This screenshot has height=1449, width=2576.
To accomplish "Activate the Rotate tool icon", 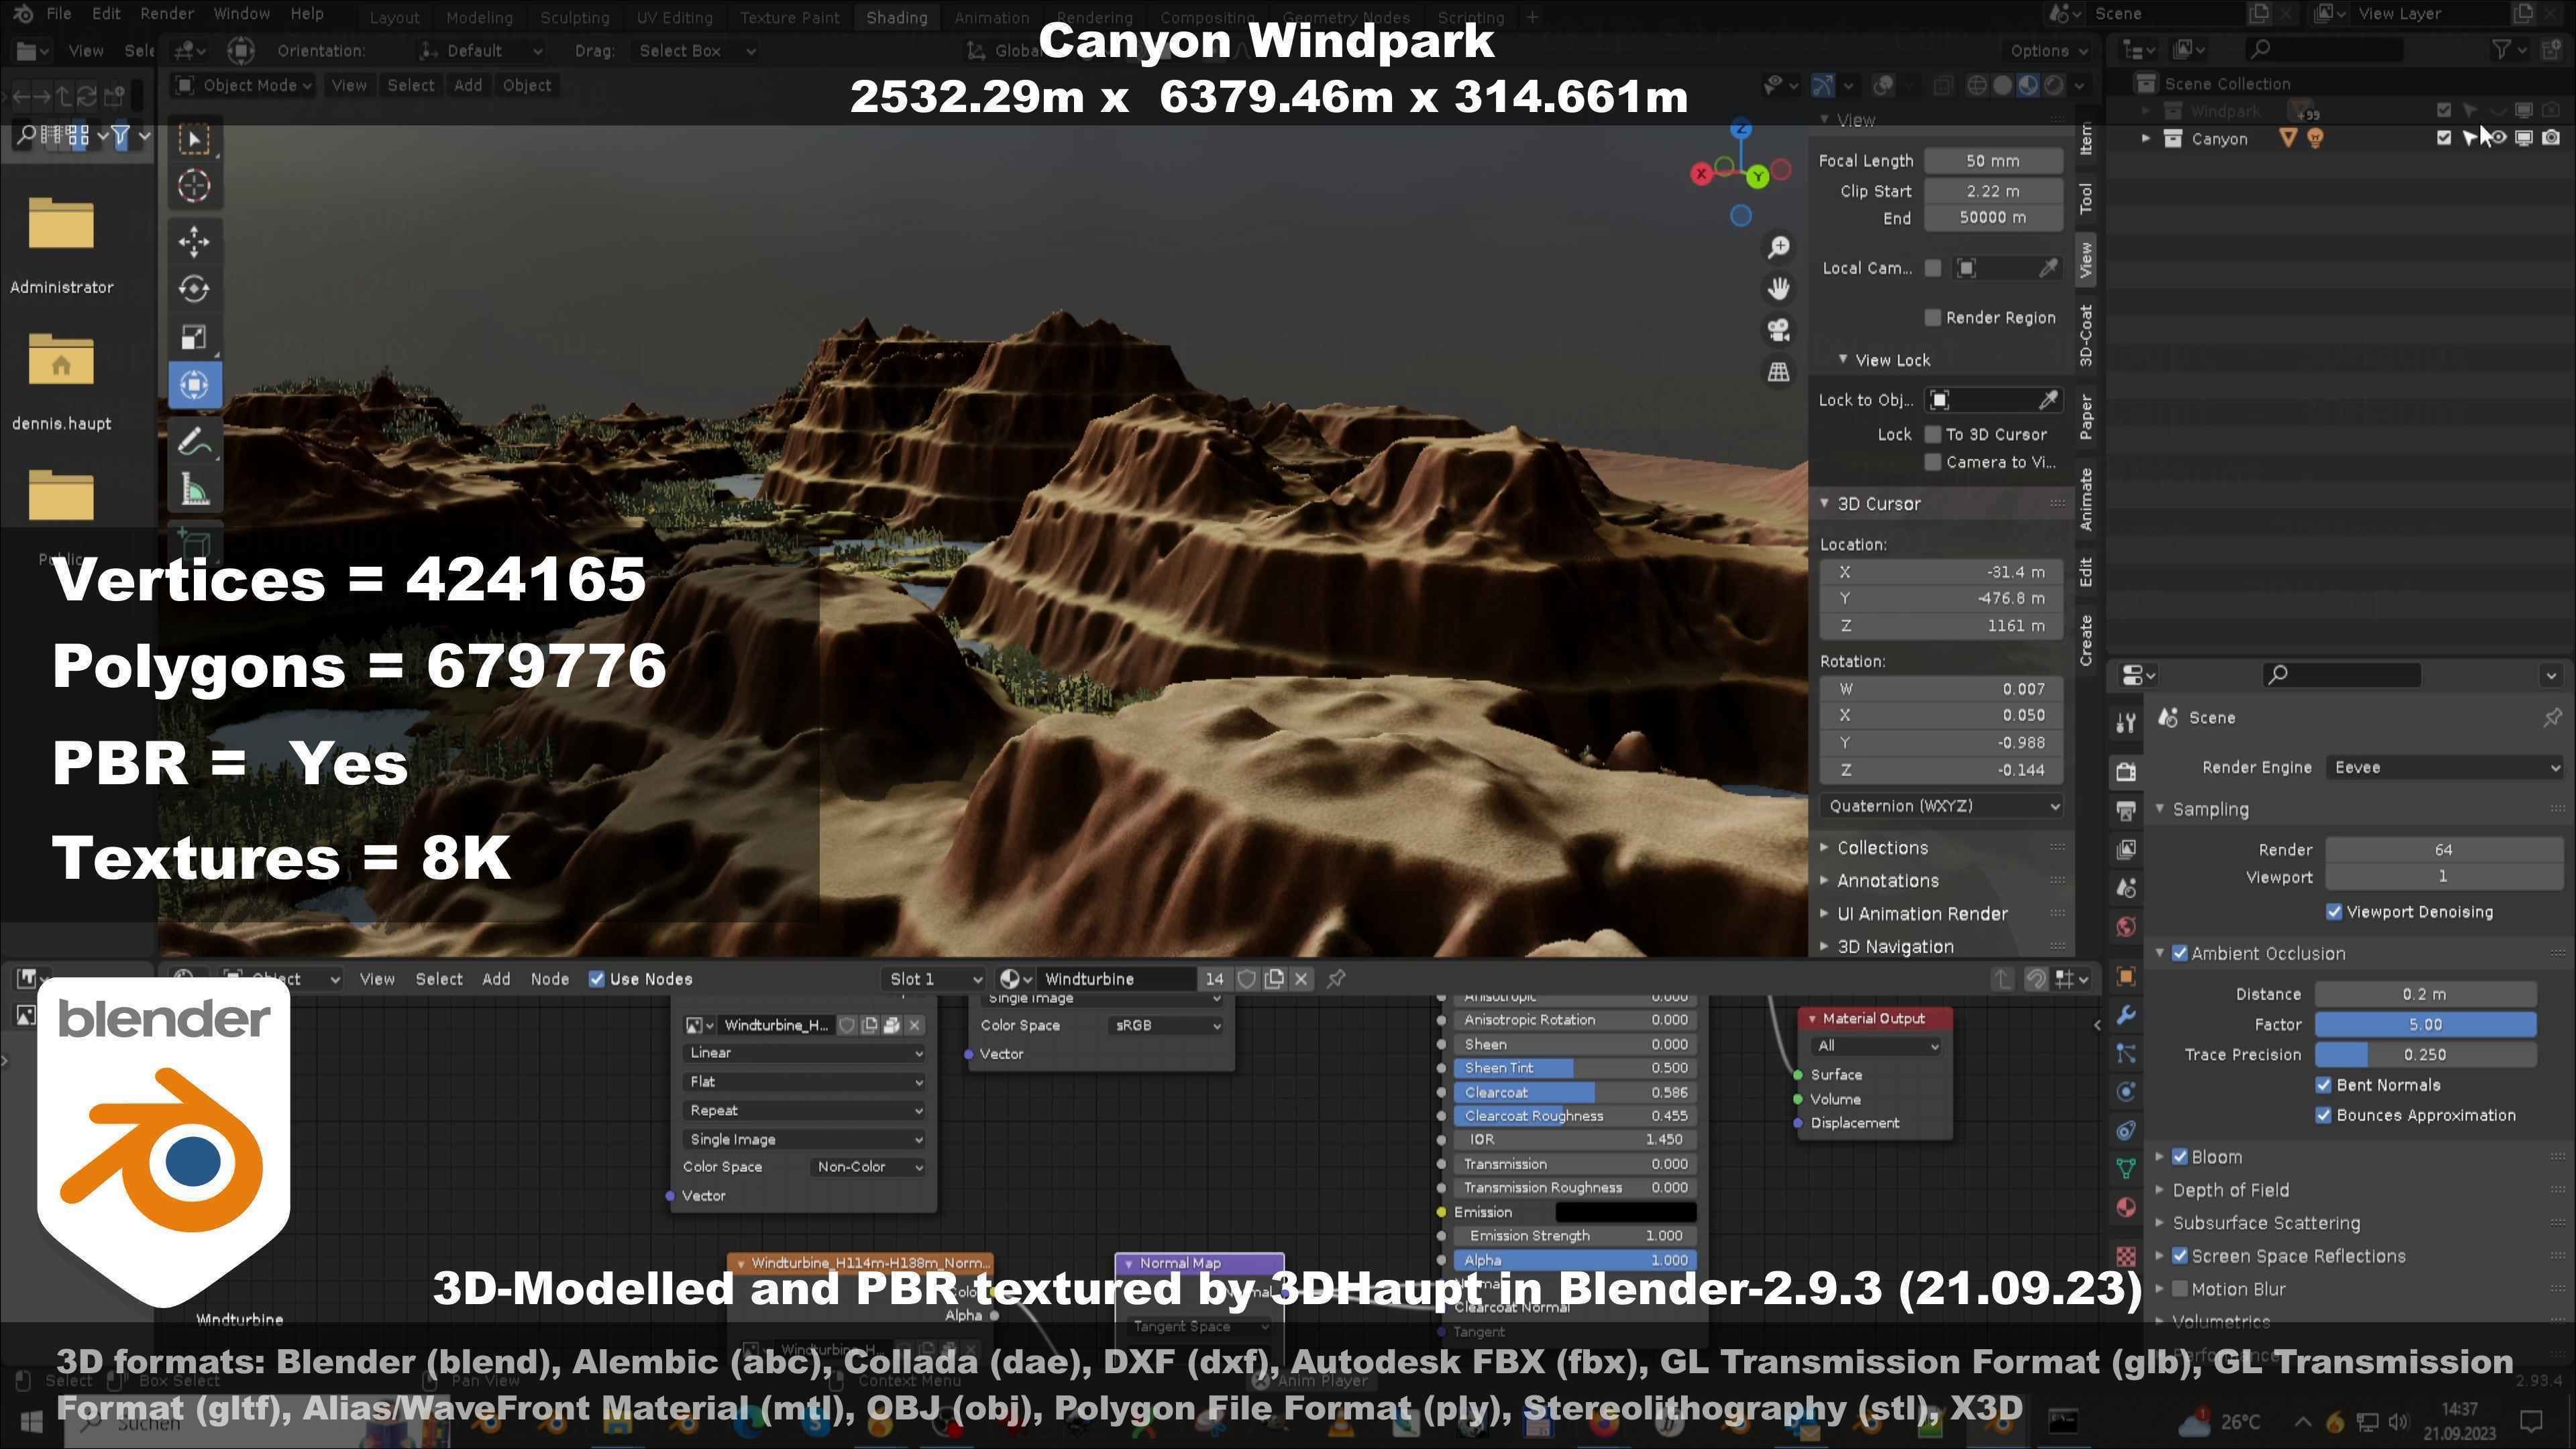I will point(194,289).
